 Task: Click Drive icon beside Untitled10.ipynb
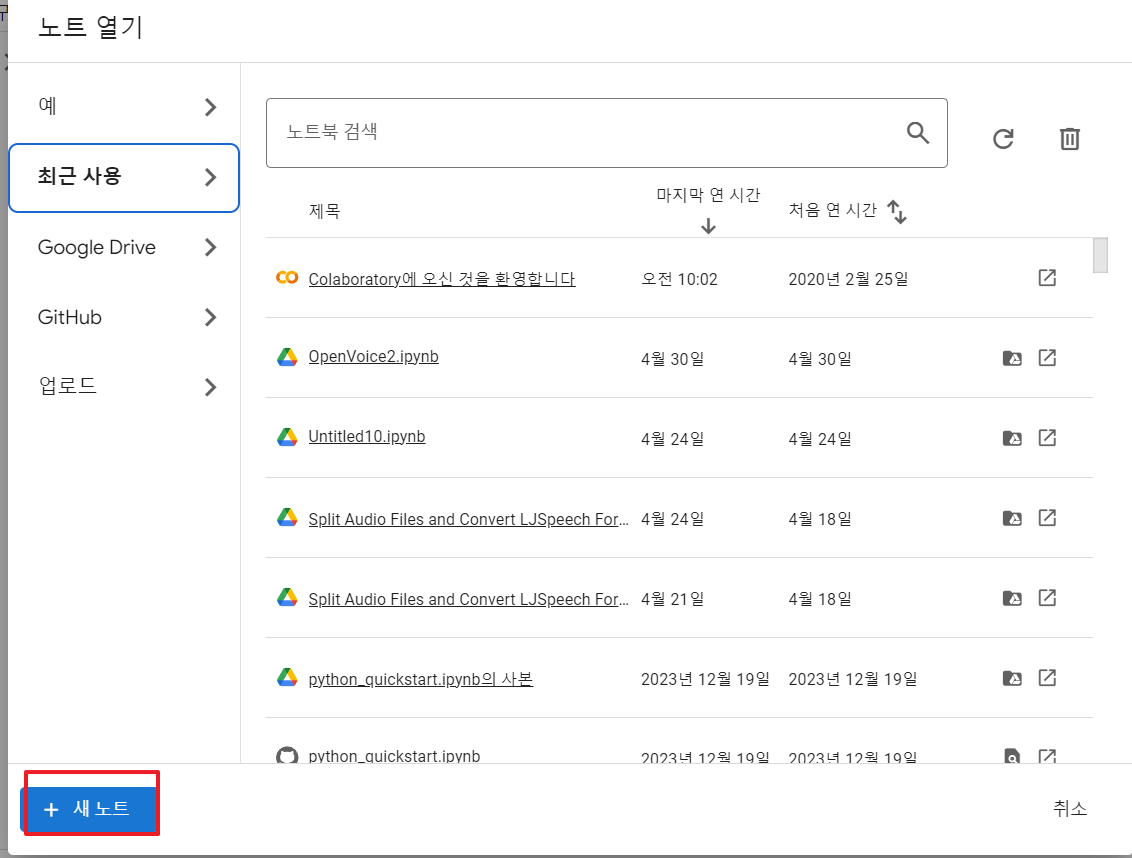click(x=287, y=438)
